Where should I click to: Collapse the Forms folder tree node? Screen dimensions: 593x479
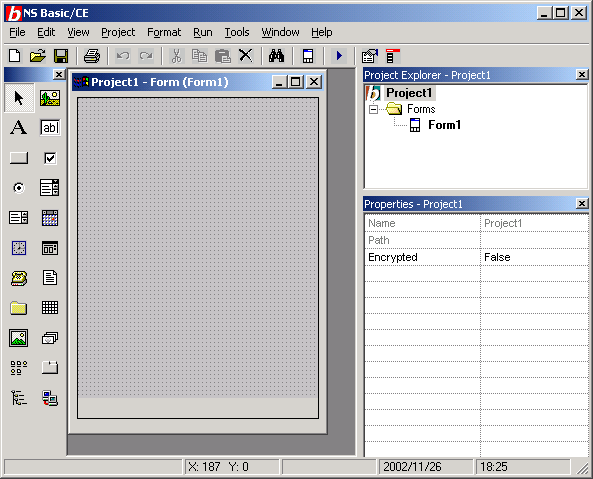[374, 110]
